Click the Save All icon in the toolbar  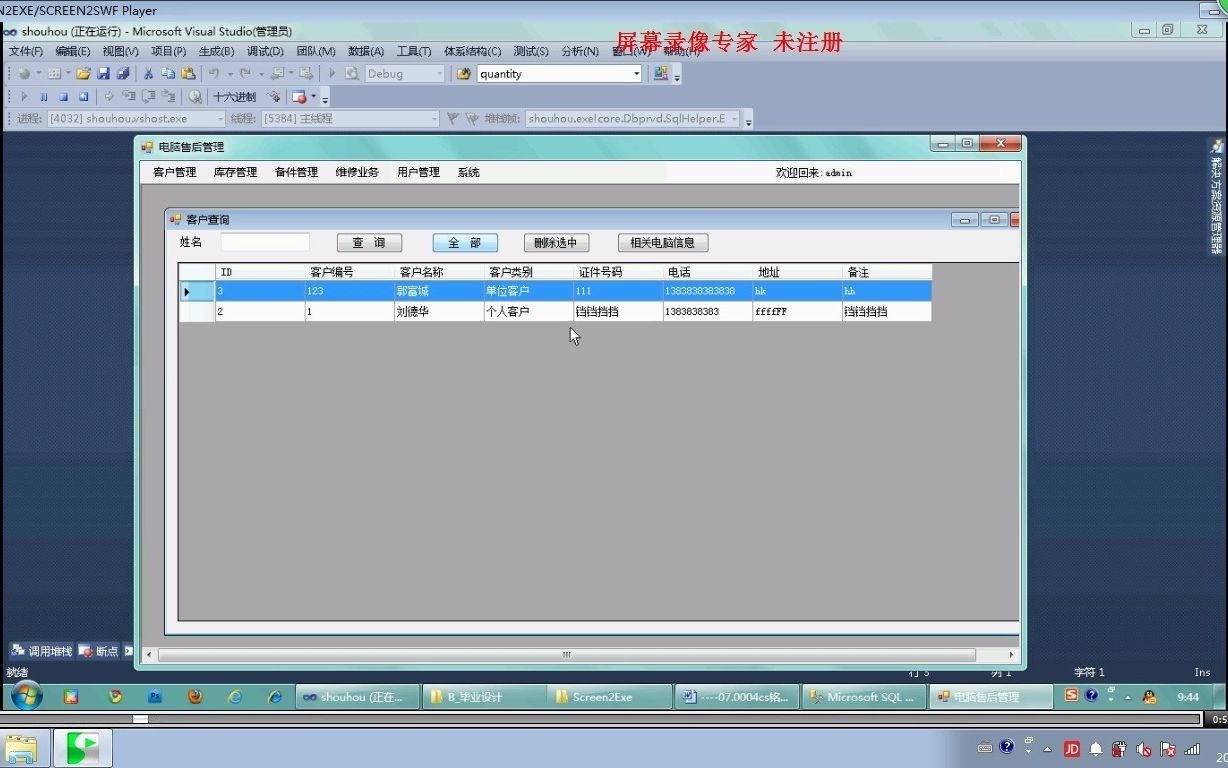pyautogui.click(x=124, y=73)
